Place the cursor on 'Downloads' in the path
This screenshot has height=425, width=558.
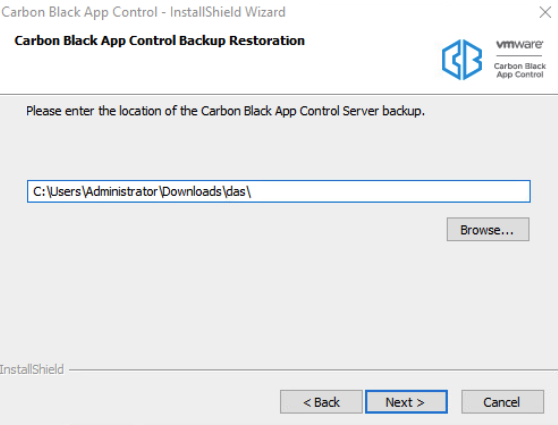(192, 191)
